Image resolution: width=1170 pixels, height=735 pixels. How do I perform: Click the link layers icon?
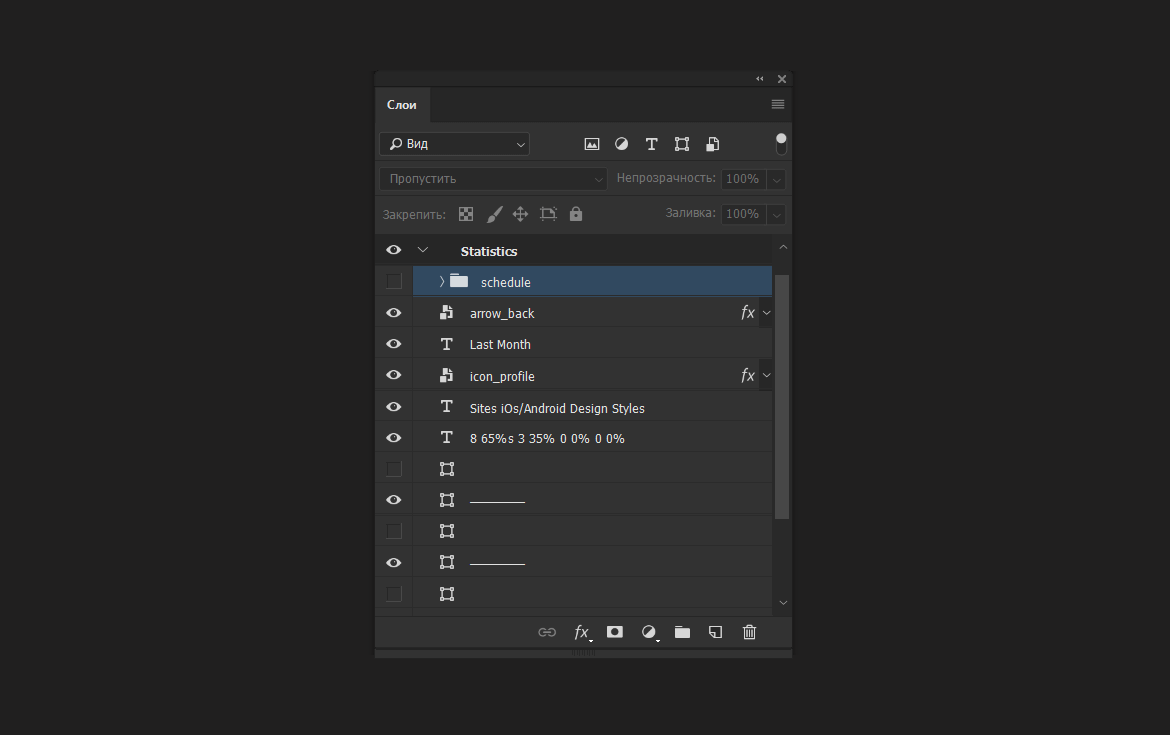point(547,632)
